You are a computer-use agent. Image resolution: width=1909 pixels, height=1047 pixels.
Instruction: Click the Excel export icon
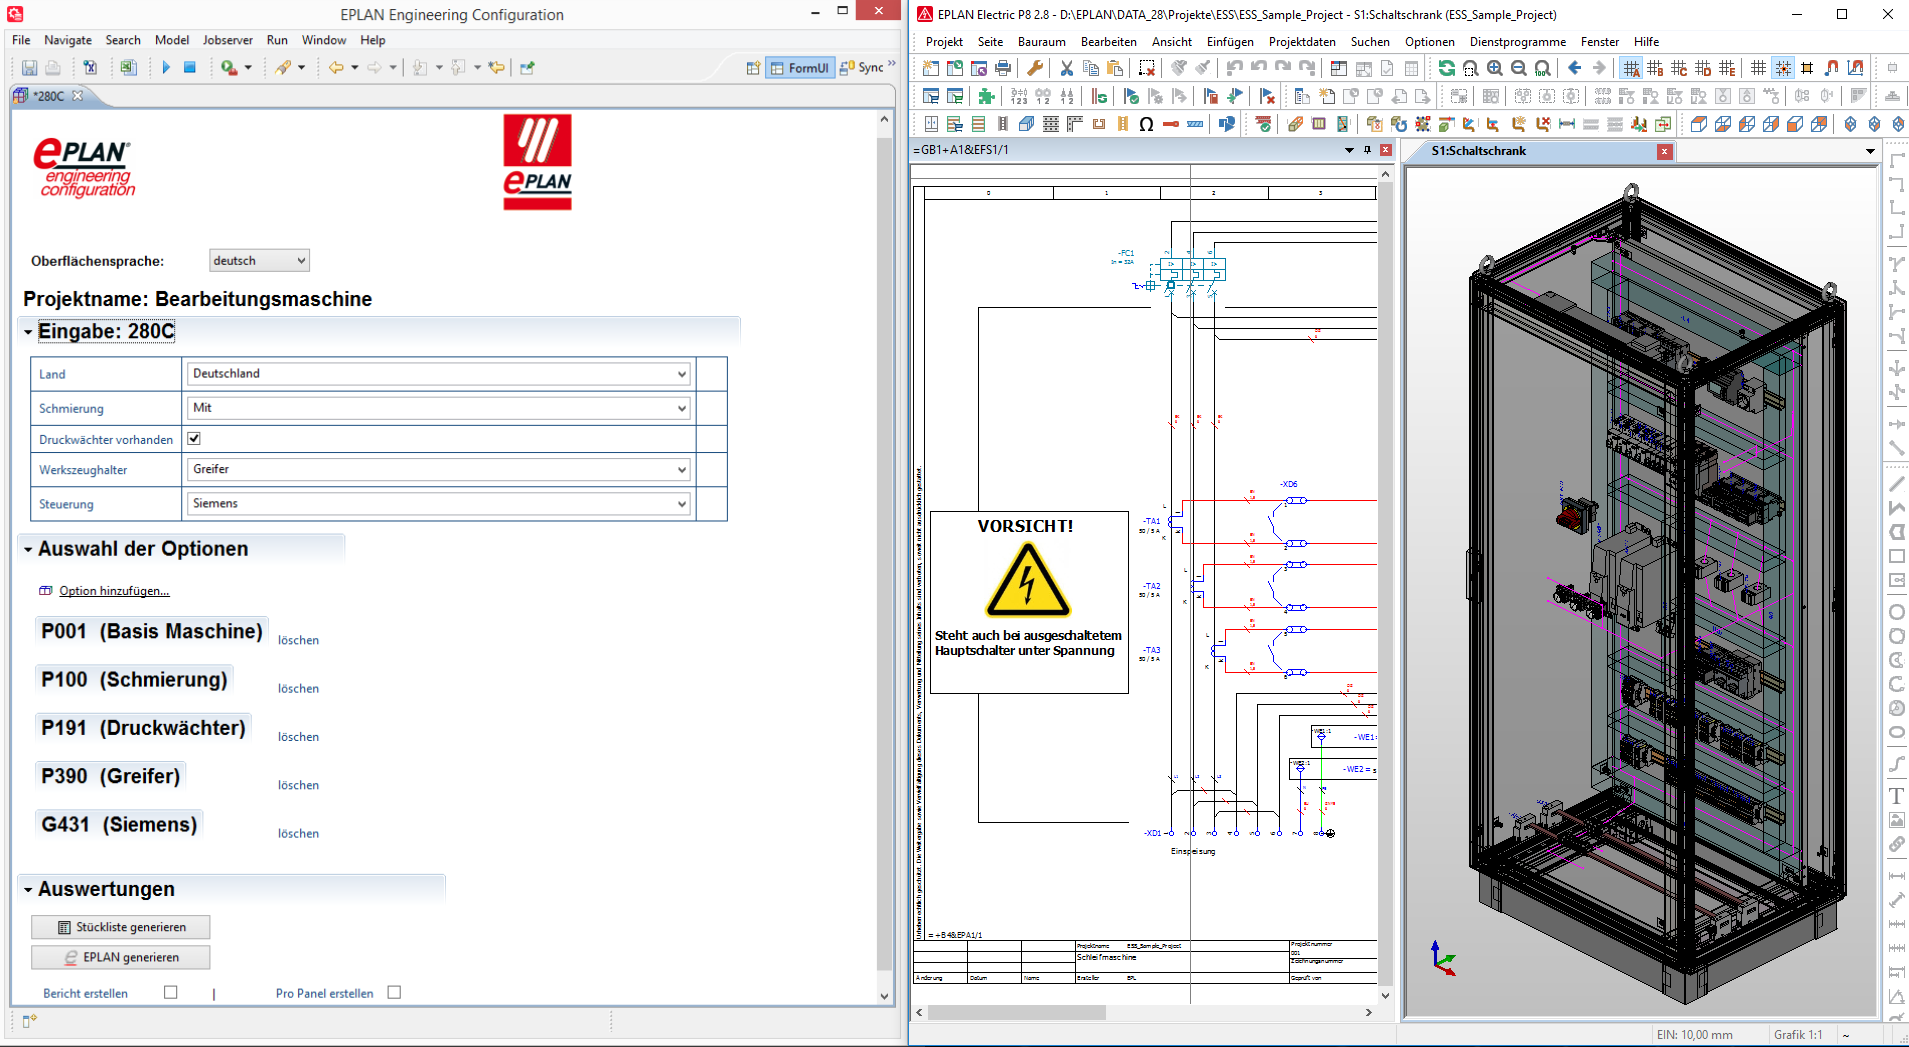128,67
